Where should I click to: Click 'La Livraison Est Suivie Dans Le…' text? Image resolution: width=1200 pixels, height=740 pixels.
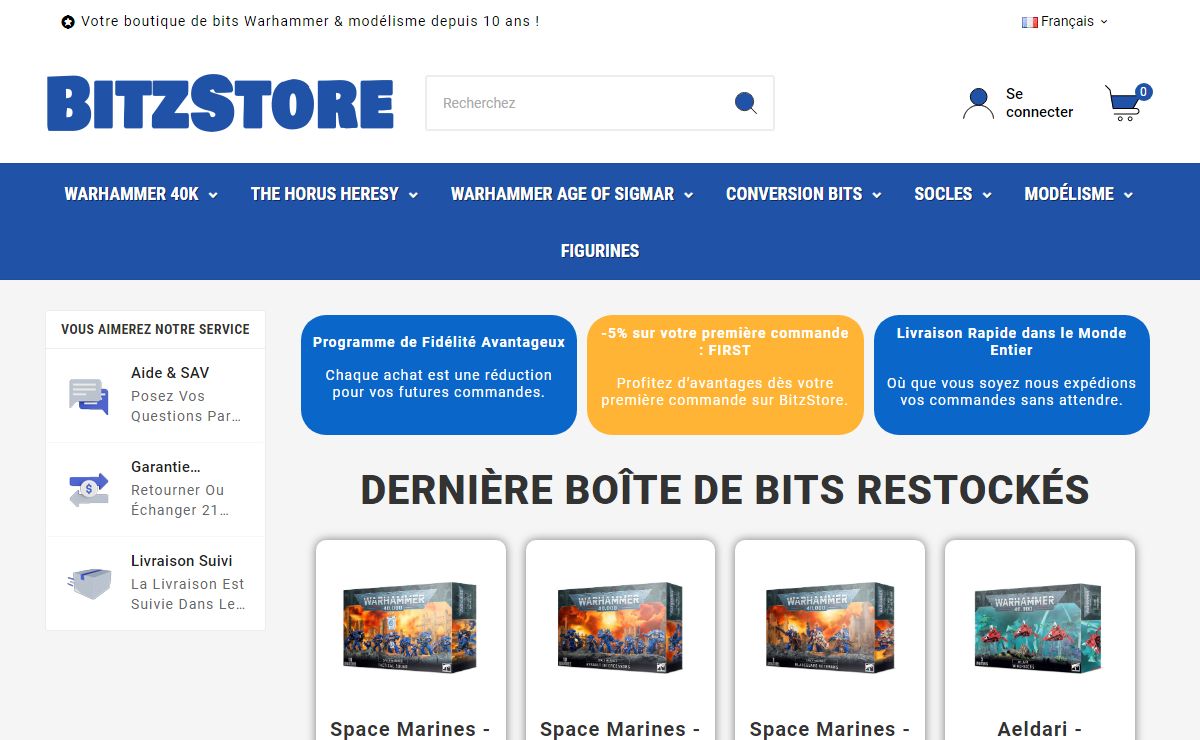(x=188, y=594)
